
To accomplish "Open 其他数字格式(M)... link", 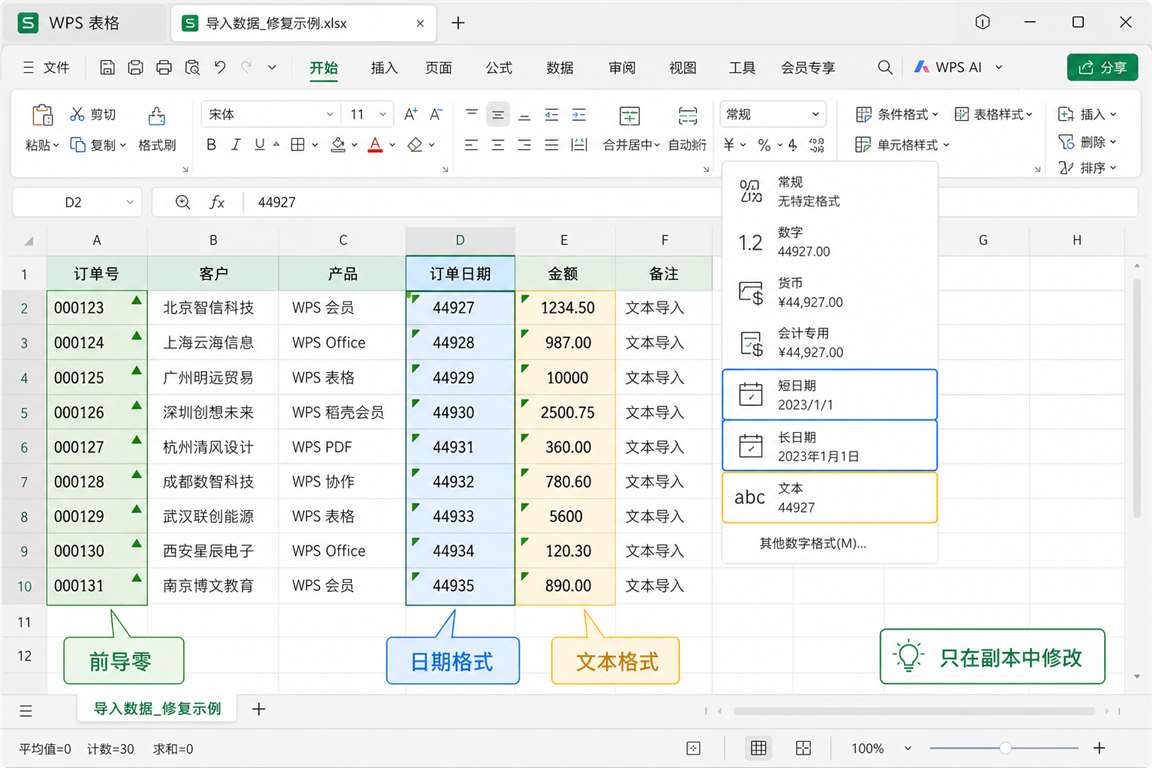I will [813, 544].
